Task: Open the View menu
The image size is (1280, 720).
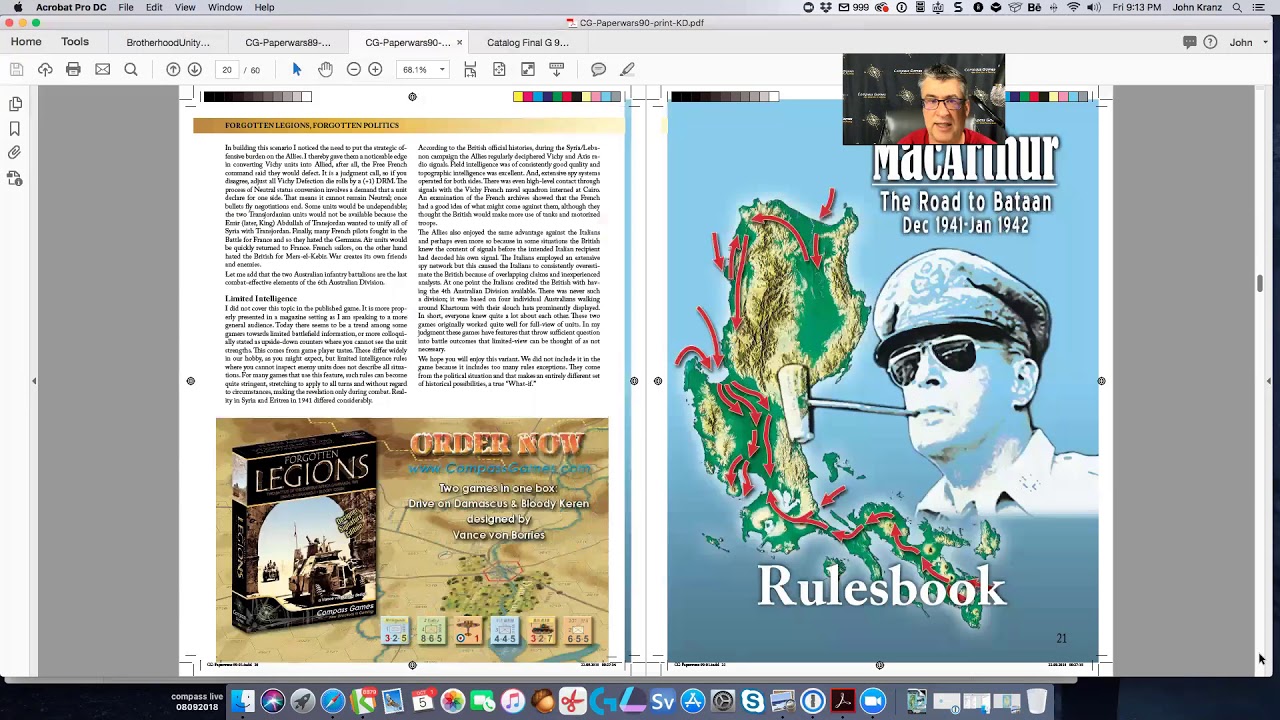Action: [x=185, y=7]
